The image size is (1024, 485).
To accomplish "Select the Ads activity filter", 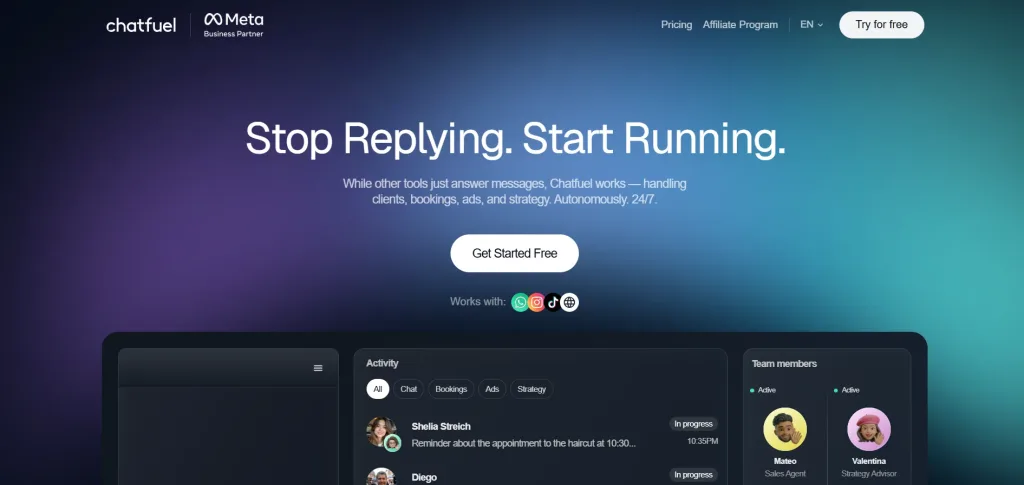I will tap(492, 389).
